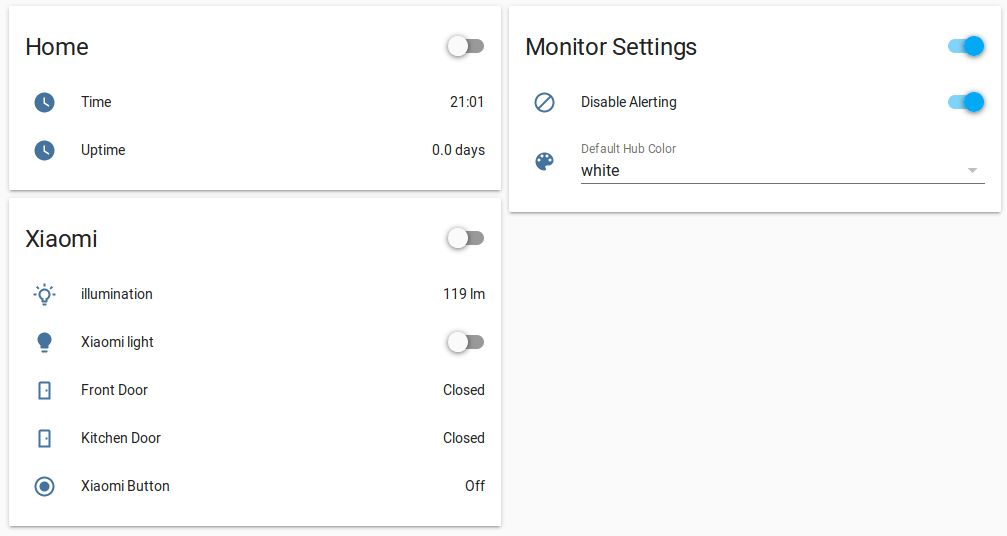Screen dimensions: 1007x536
Task: Click the Kitchen Door door icon
Action: coord(44,438)
